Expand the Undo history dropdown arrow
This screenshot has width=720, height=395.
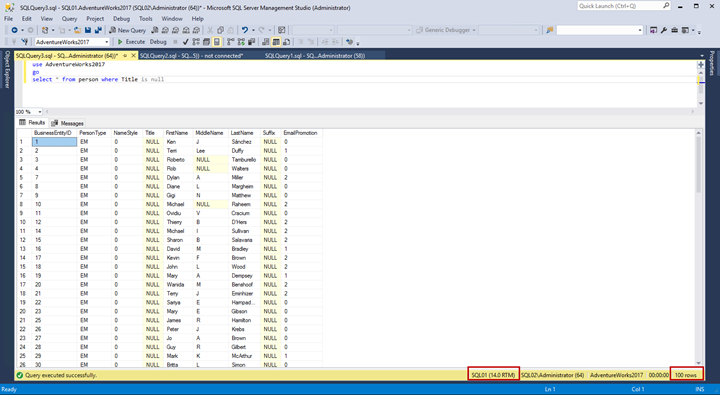(253, 30)
